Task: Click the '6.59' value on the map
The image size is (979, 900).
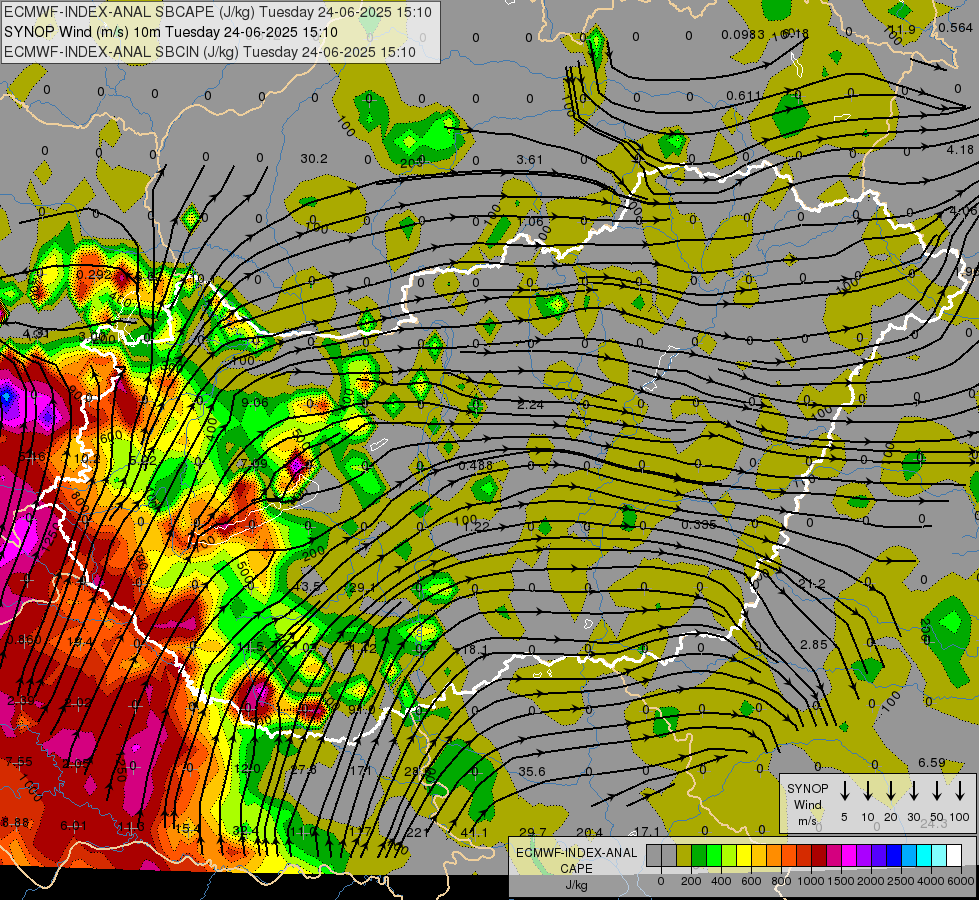Action: (932, 763)
